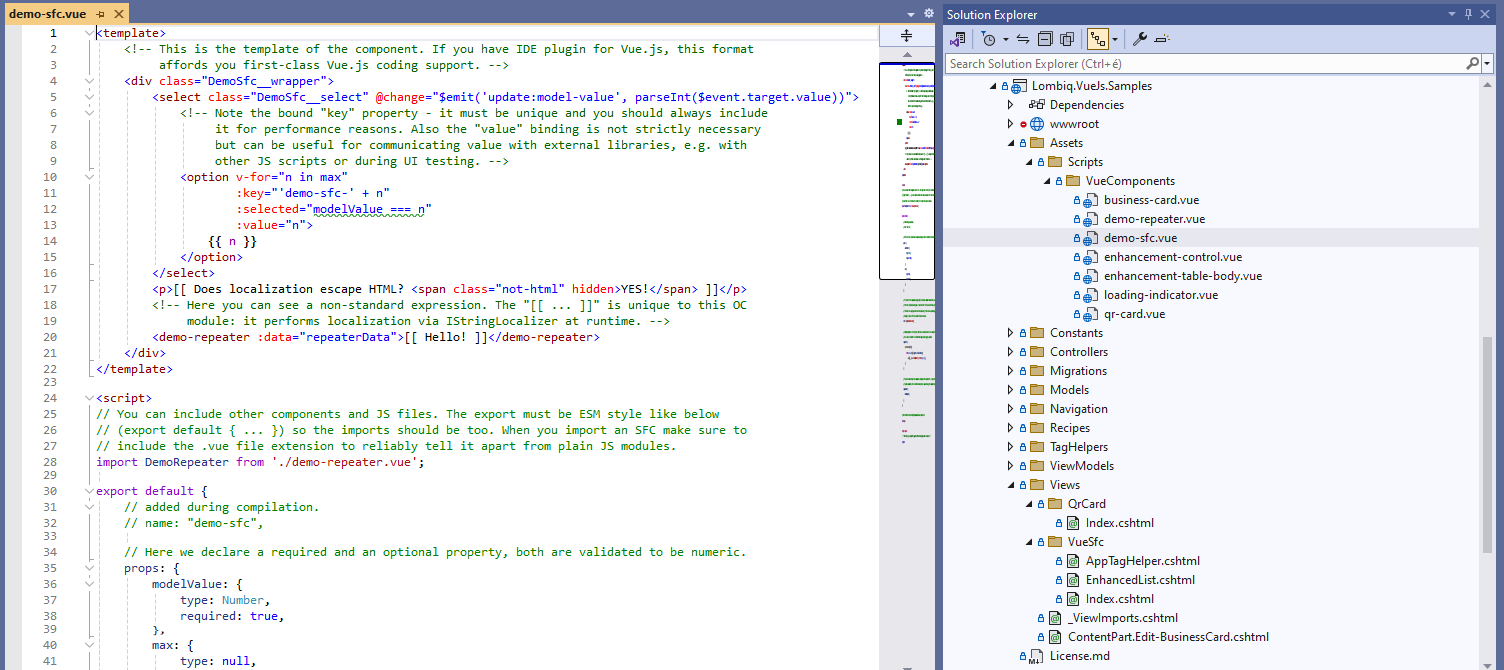The image size is (1504, 670).
Task: Open Solution Explorer window position menu
Action: pyautogui.click(x=1453, y=14)
